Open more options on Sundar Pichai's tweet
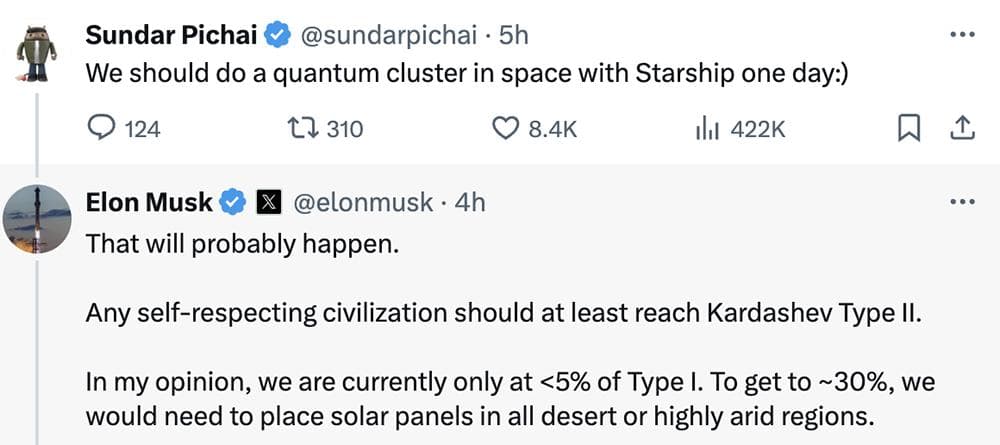This screenshot has height=445, width=1000. (x=961, y=34)
